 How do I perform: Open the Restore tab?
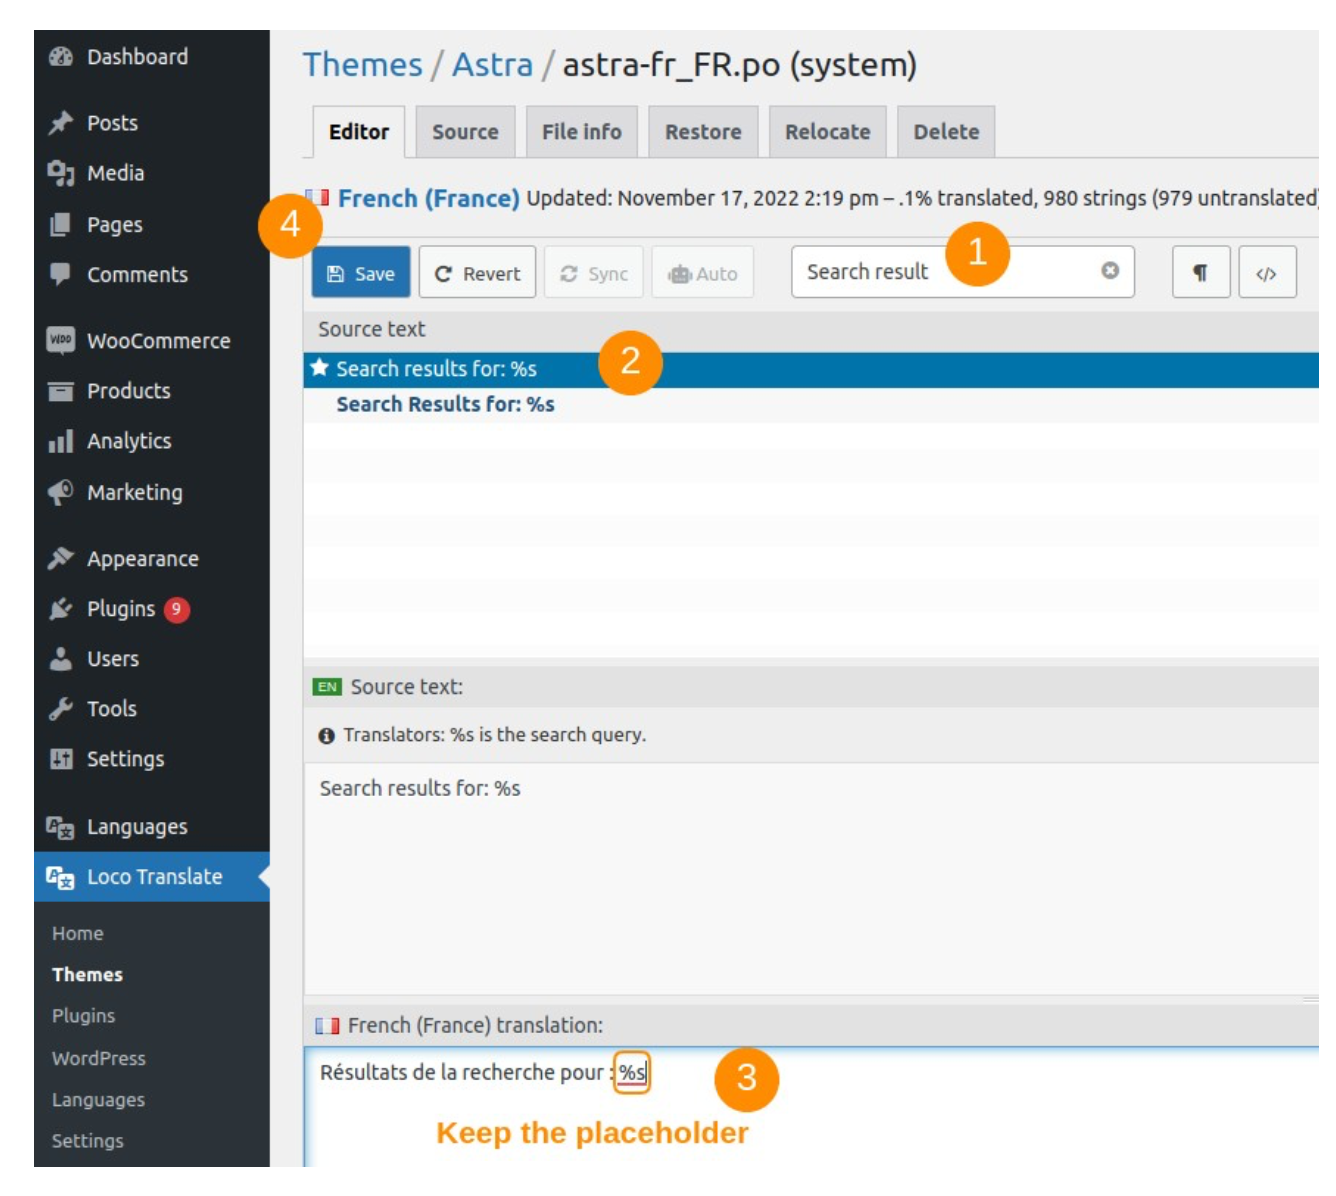tap(703, 132)
